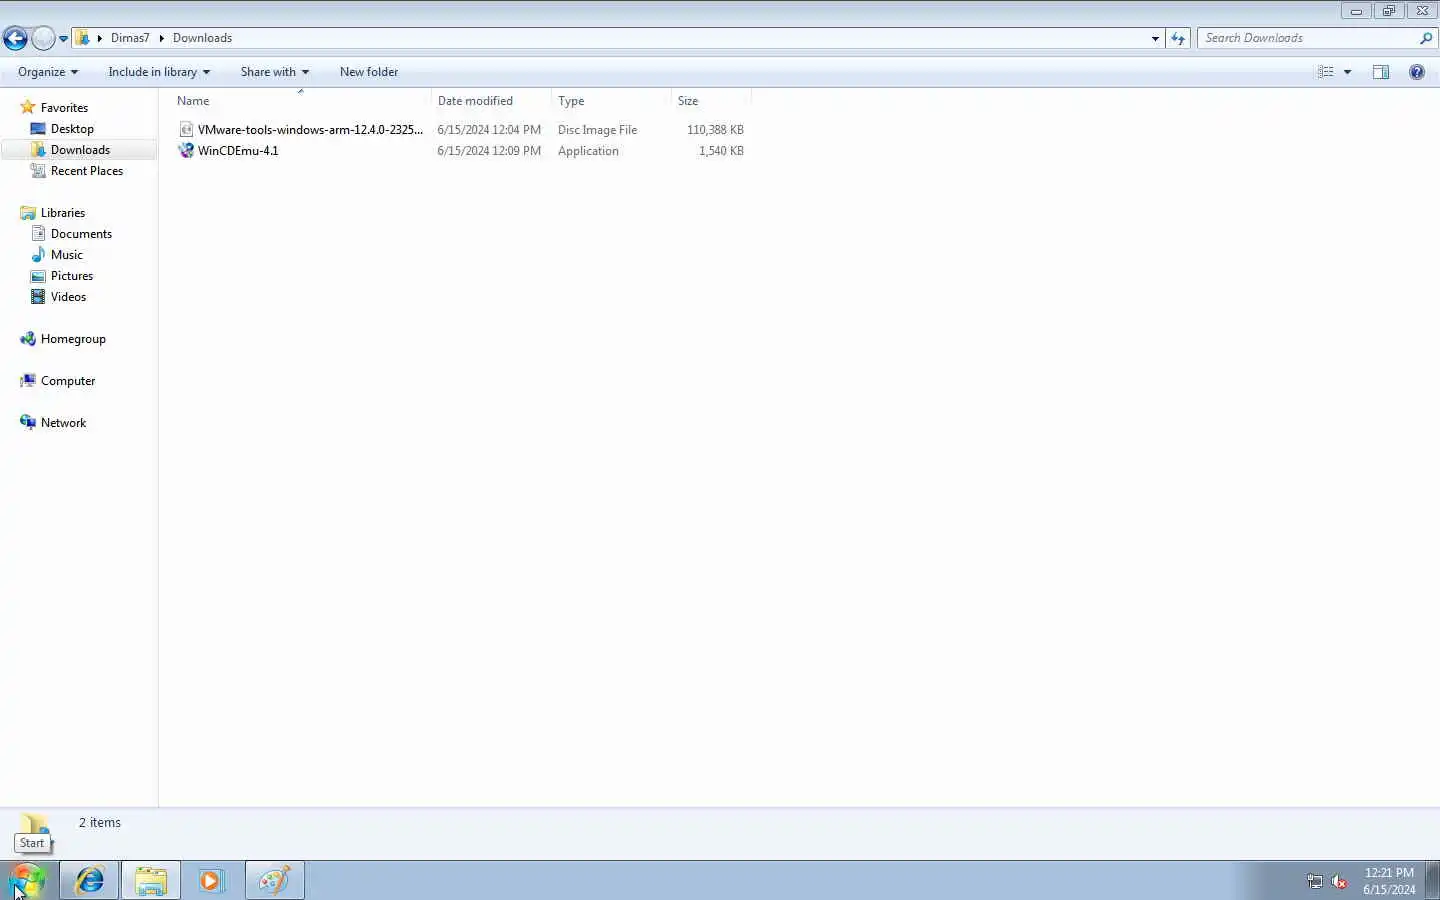The image size is (1440, 900).
Task: Switch to Paint on the taskbar
Action: point(274,880)
